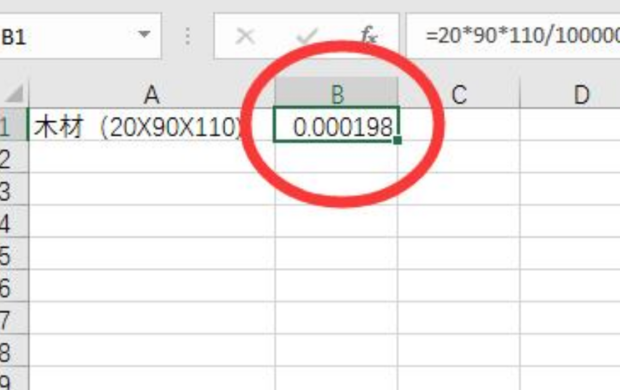The image size is (620, 390).
Task: Click cell A1 containing 木材（20X90X110）
Action: (x=152, y=124)
